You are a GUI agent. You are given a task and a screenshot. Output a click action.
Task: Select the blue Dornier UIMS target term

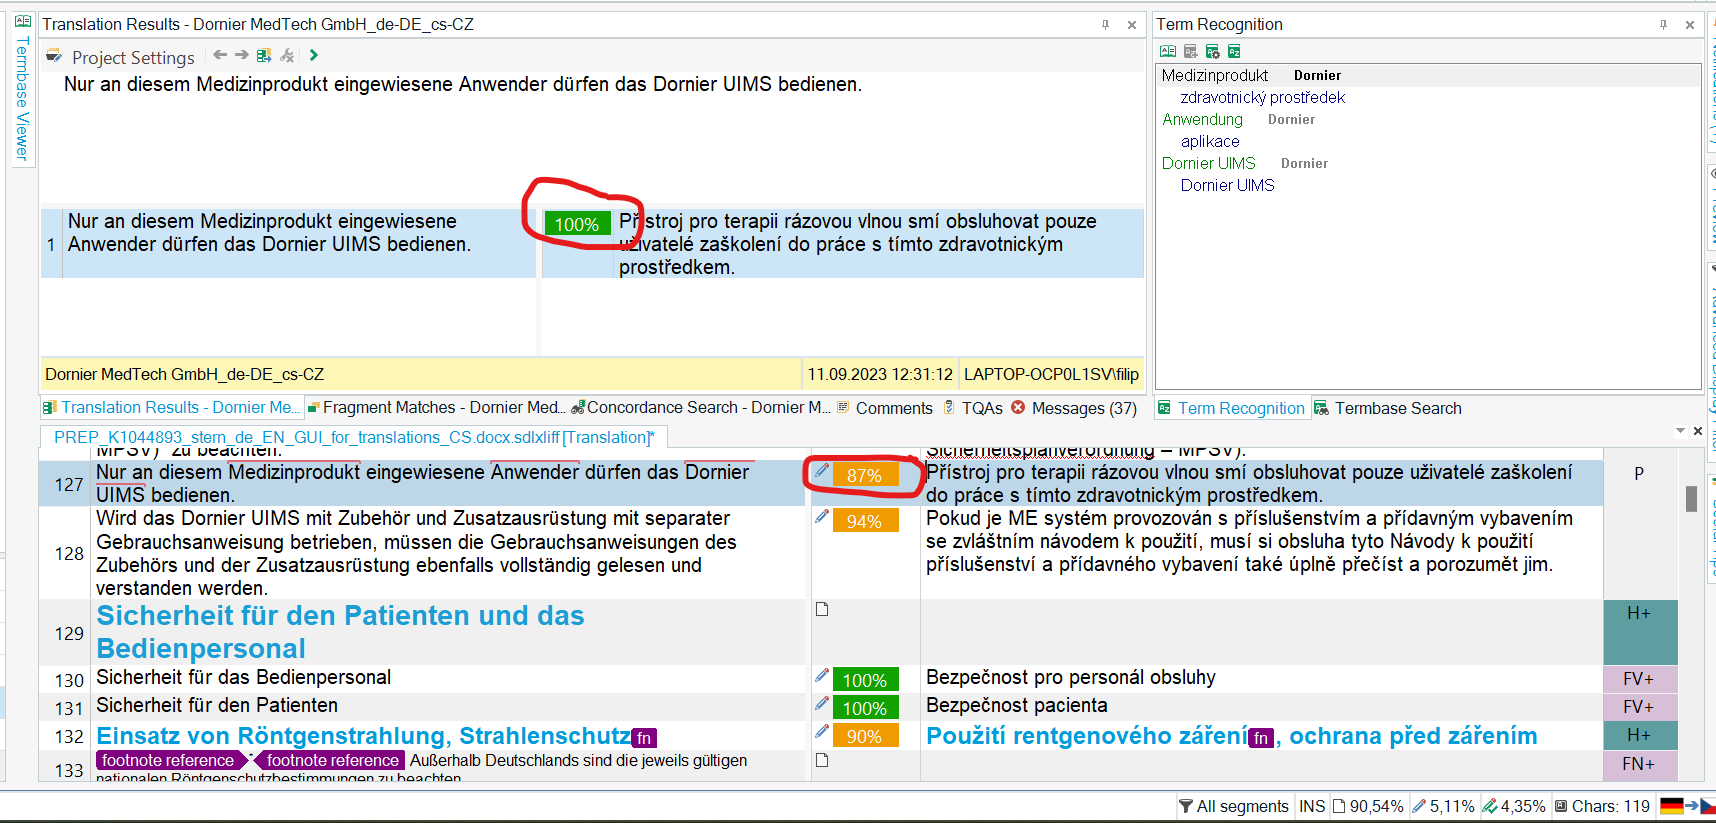click(x=1227, y=185)
